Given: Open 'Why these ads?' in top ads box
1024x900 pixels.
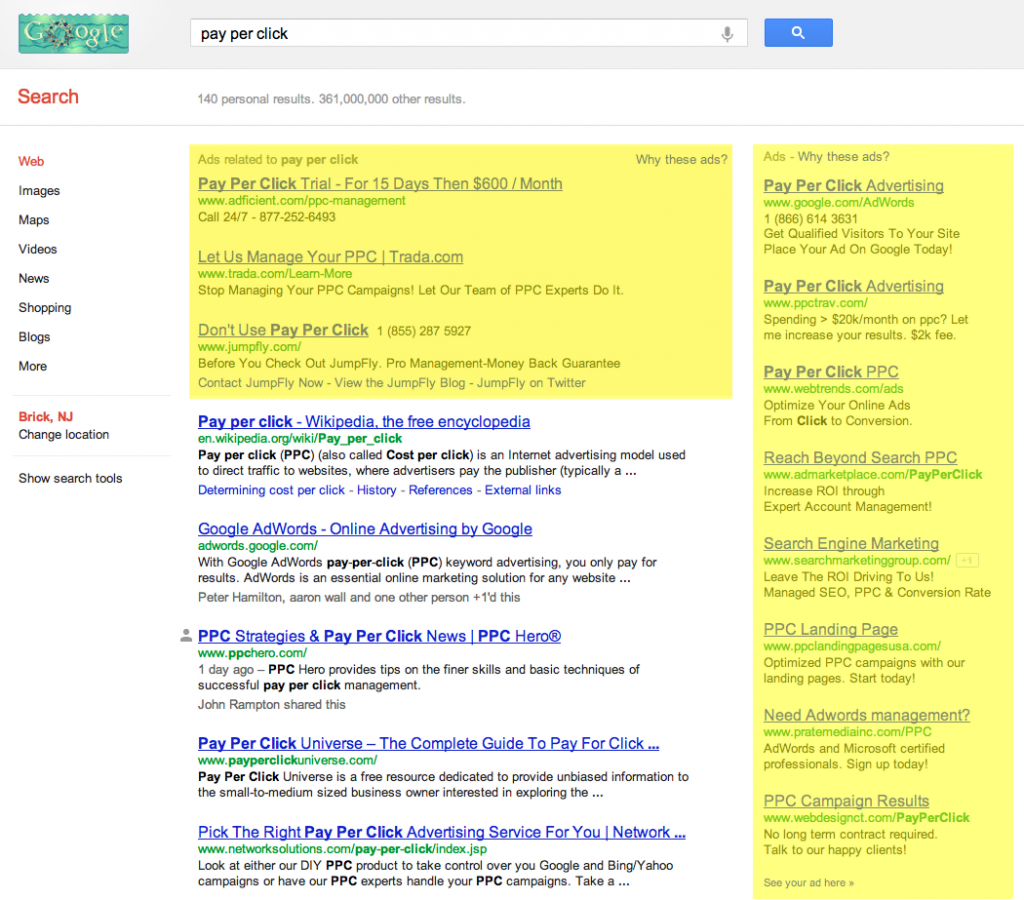Looking at the screenshot, I should click(x=682, y=159).
